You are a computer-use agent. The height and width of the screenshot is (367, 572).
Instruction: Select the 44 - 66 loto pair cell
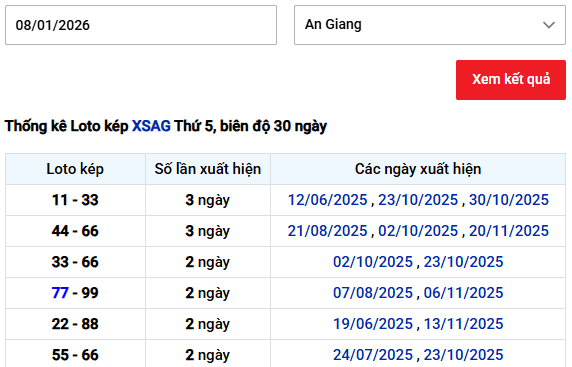point(75,231)
